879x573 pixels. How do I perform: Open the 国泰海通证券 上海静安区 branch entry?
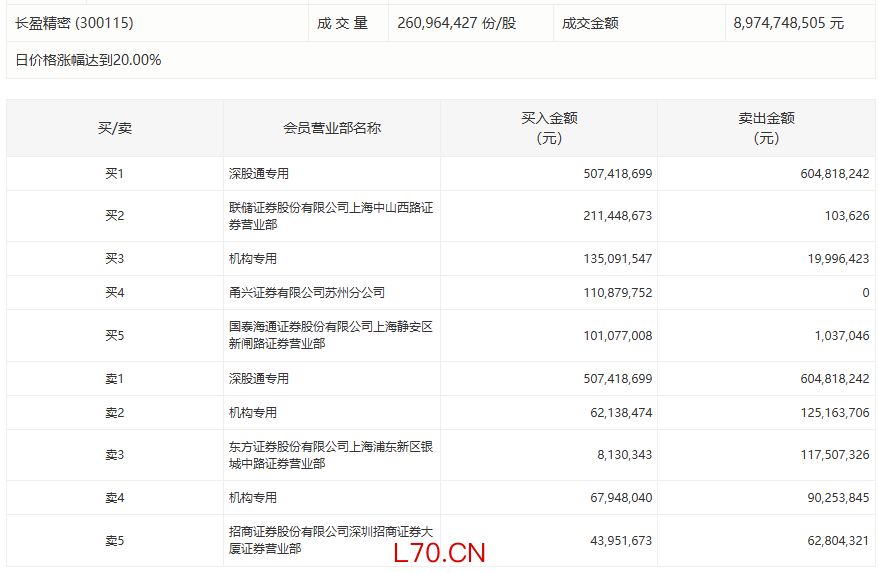coord(330,335)
